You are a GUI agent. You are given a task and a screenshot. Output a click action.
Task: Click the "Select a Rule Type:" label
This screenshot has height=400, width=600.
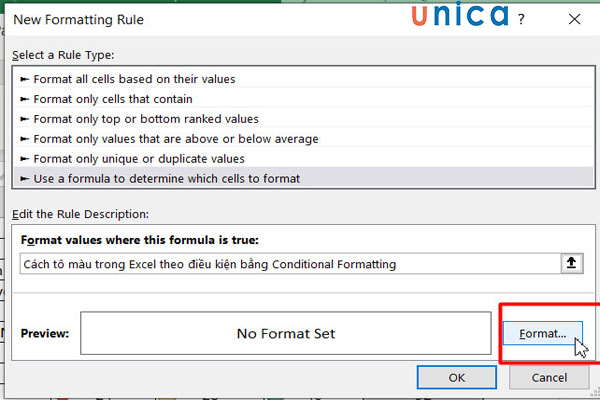pos(64,54)
